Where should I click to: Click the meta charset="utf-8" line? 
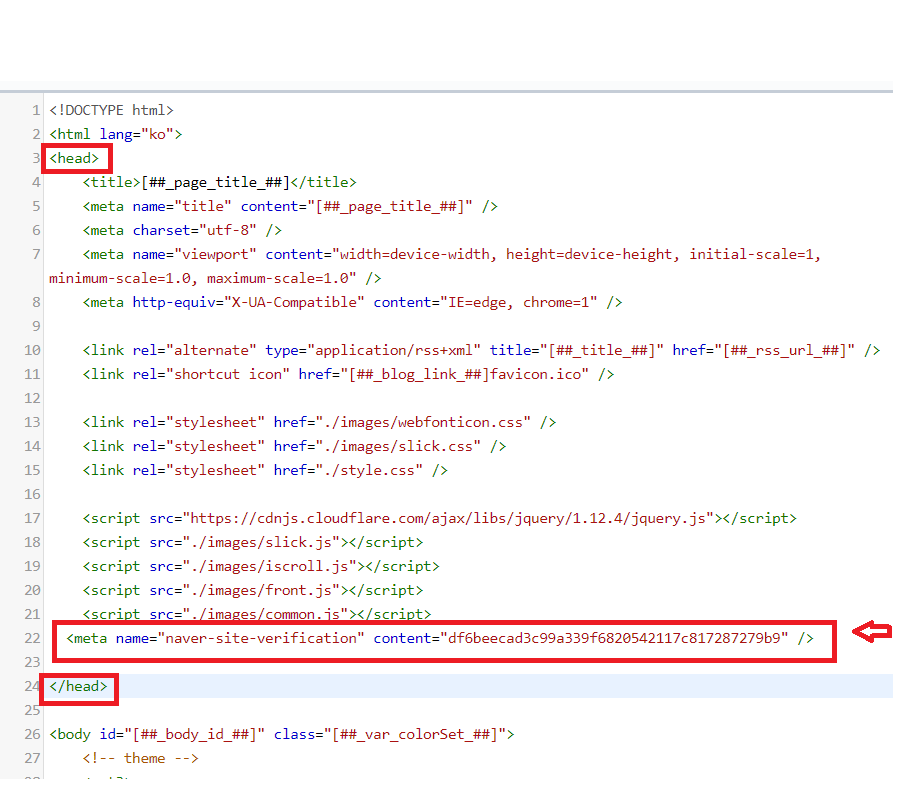(x=182, y=230)
